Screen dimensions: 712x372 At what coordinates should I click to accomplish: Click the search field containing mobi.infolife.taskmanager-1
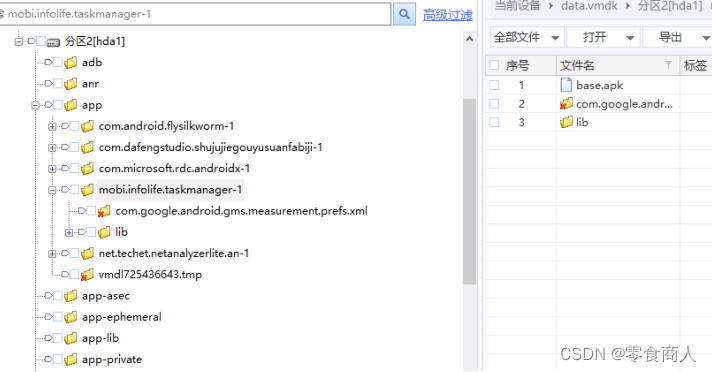pos(195,14)
